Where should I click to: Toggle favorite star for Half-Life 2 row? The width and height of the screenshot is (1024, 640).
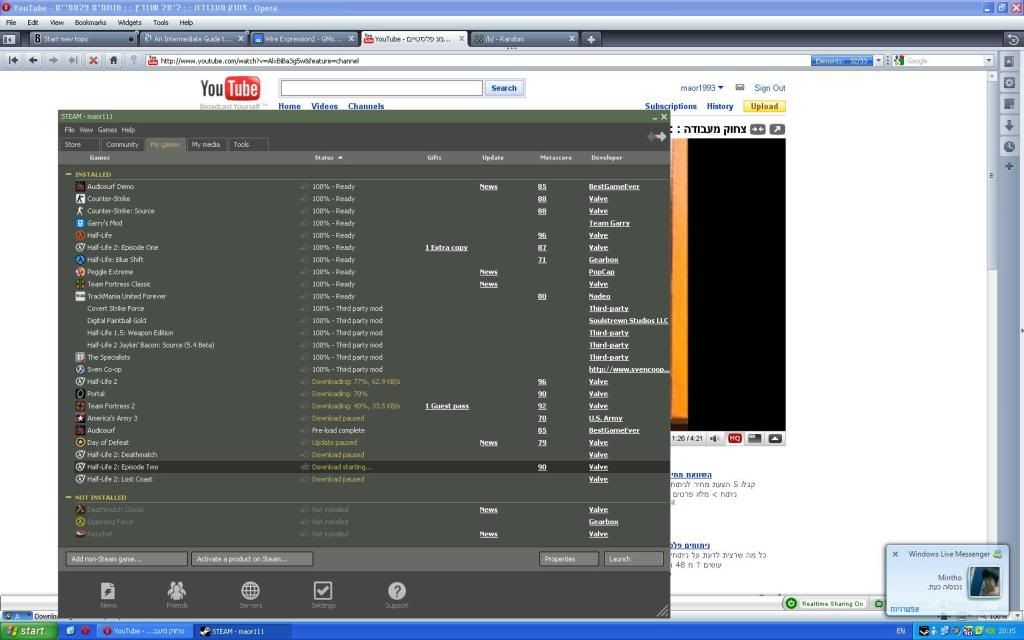[x=304, y=381]
